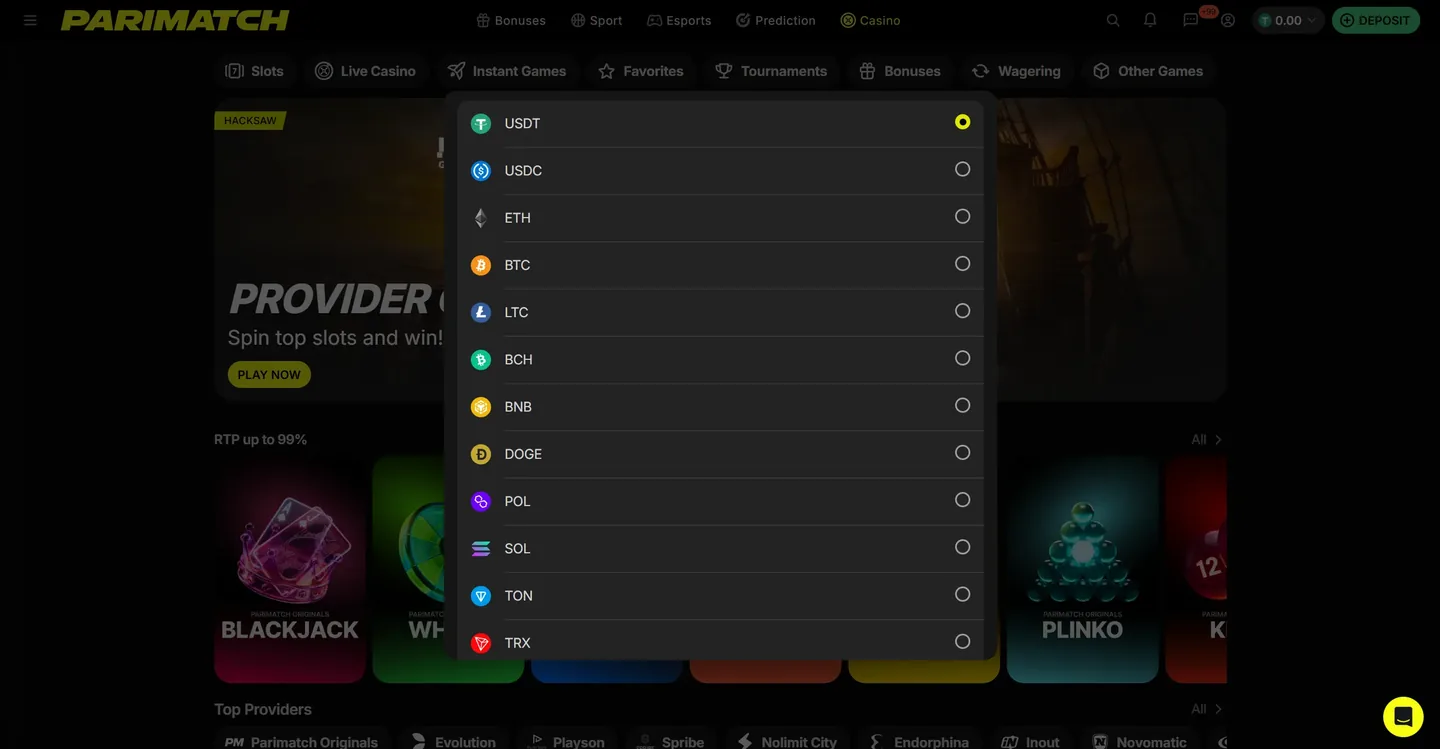1440x749 pixels.
Task: Go to Bonuses in the top navigation
Action: (511, 20)
